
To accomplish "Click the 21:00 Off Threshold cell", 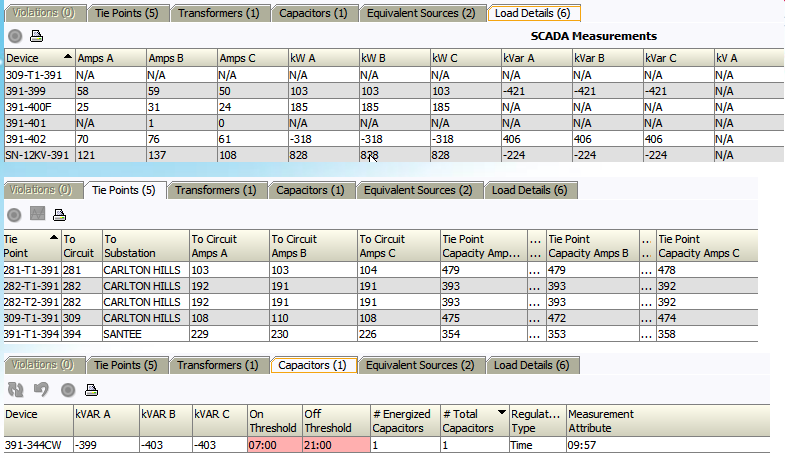I will [336, 445].
